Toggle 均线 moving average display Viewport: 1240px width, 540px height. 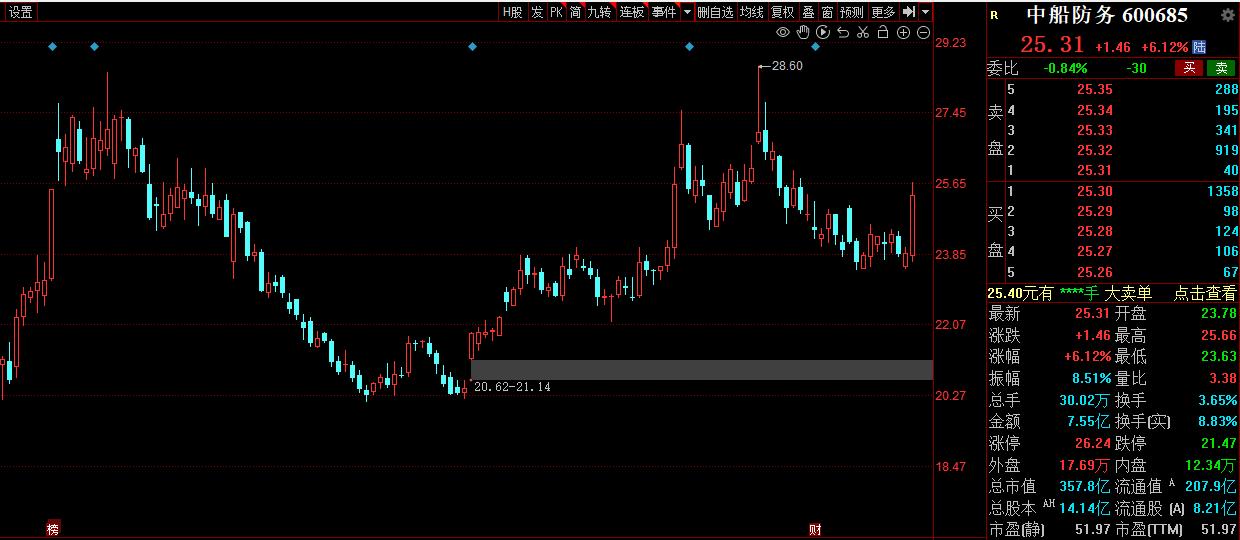click(x=751, y=12)
